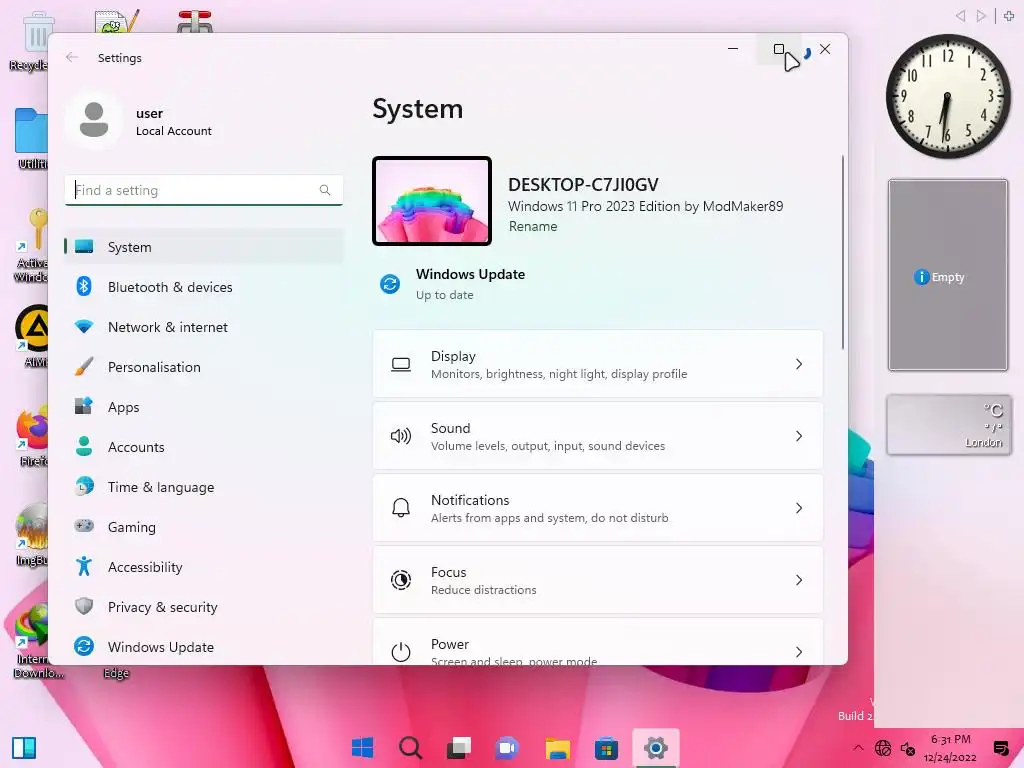This screenshot has width=1024, height=768.
Task: Expand Focus using its chevron
Action: [x=799, y=580]
